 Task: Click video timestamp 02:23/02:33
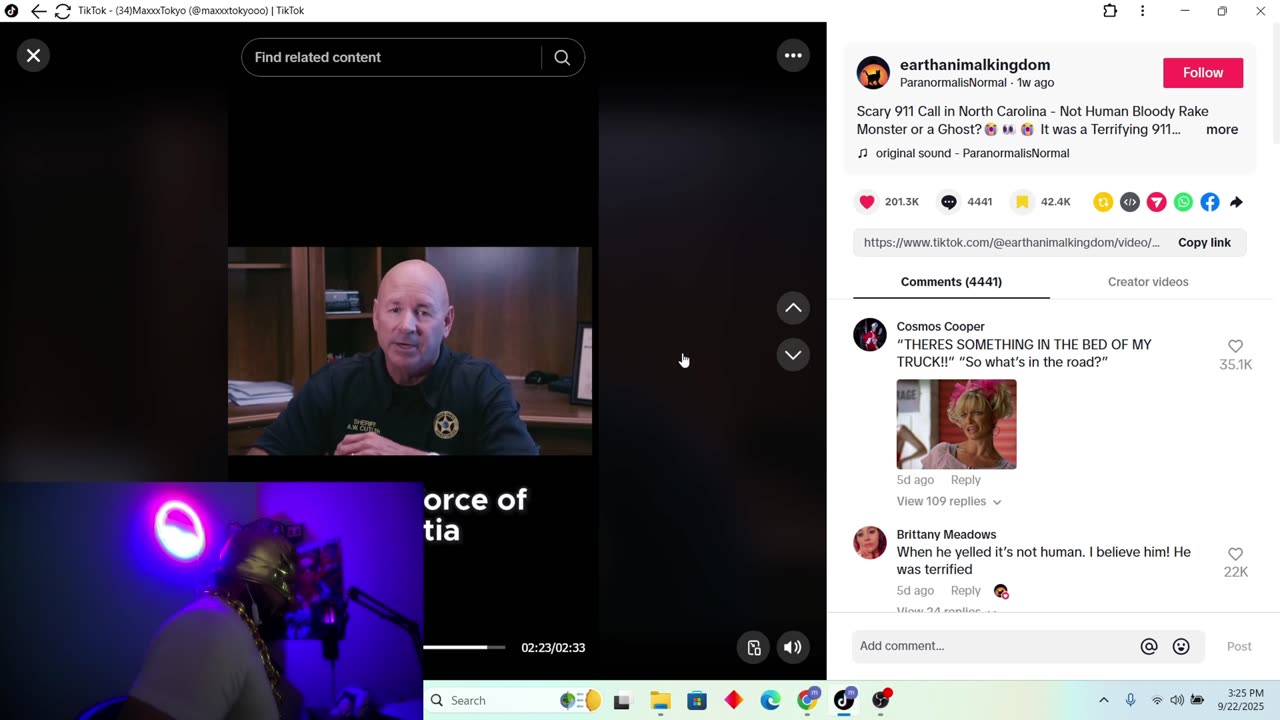(x=553, y=648)
